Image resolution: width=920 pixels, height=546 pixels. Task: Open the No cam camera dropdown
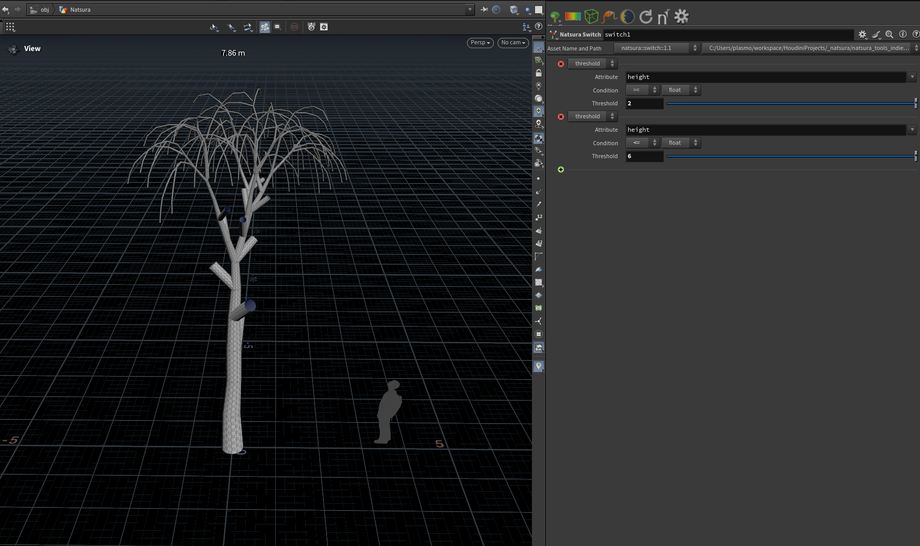pos(513,43)
